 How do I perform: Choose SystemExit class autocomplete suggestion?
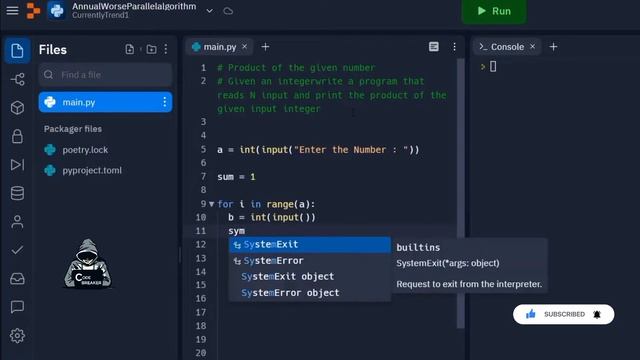coord(310,244)
